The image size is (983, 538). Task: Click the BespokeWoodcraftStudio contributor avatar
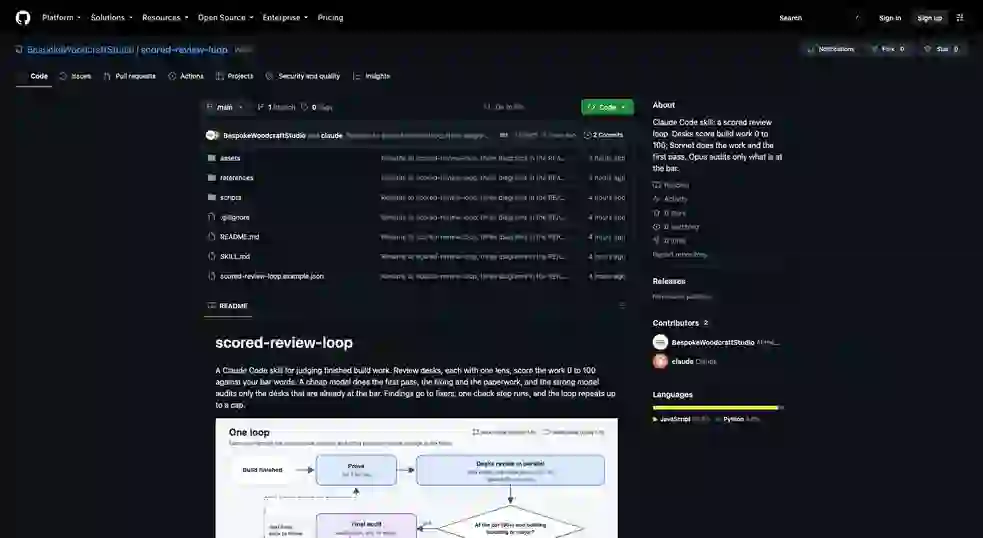660,342
